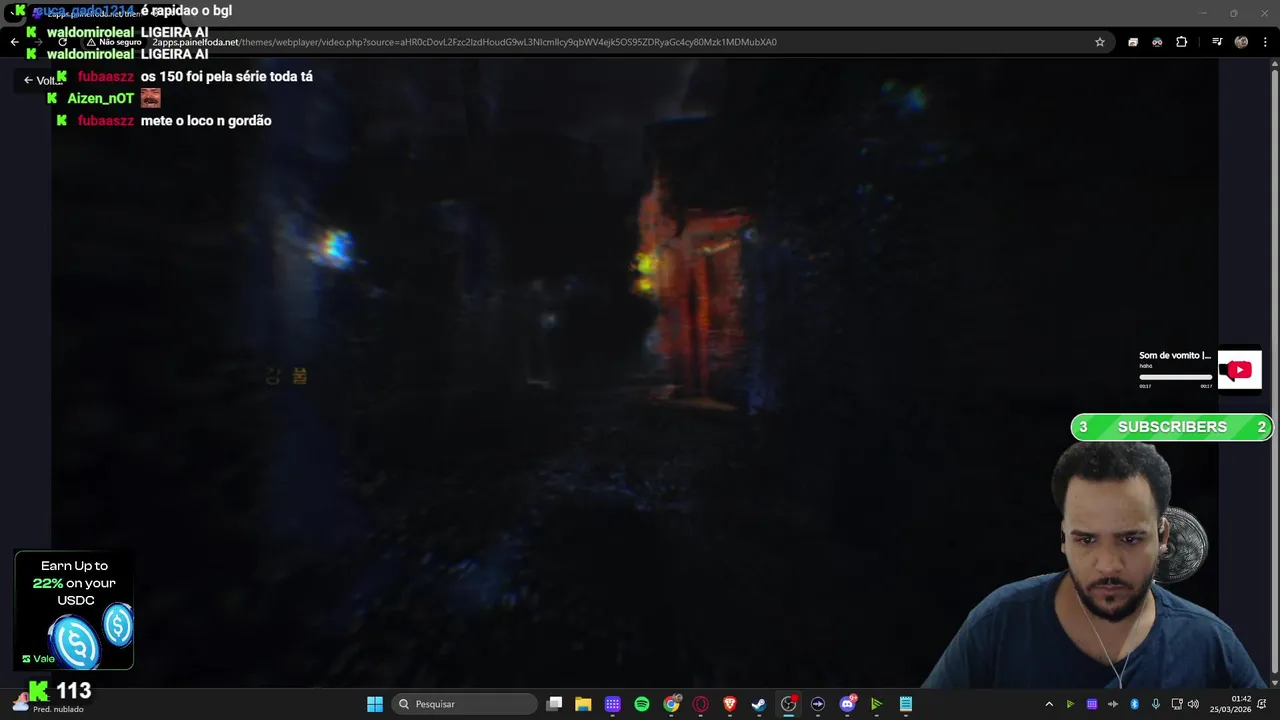Open the browser extensions puzzle icon
1280x720 pixels.
click(x=1181, y=42)
